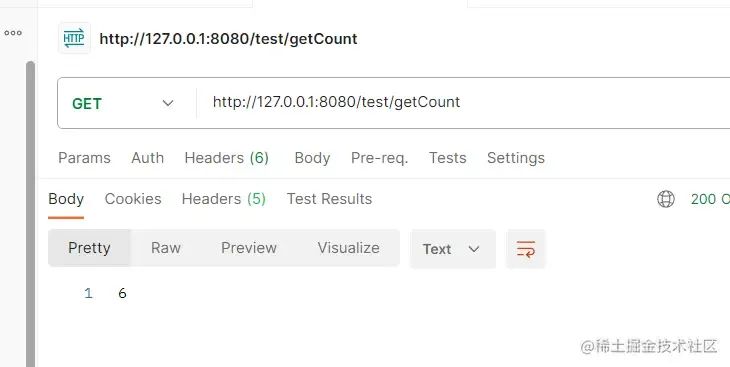
Task: Click the HTTP request icon
Action: (x=74, y=38)
